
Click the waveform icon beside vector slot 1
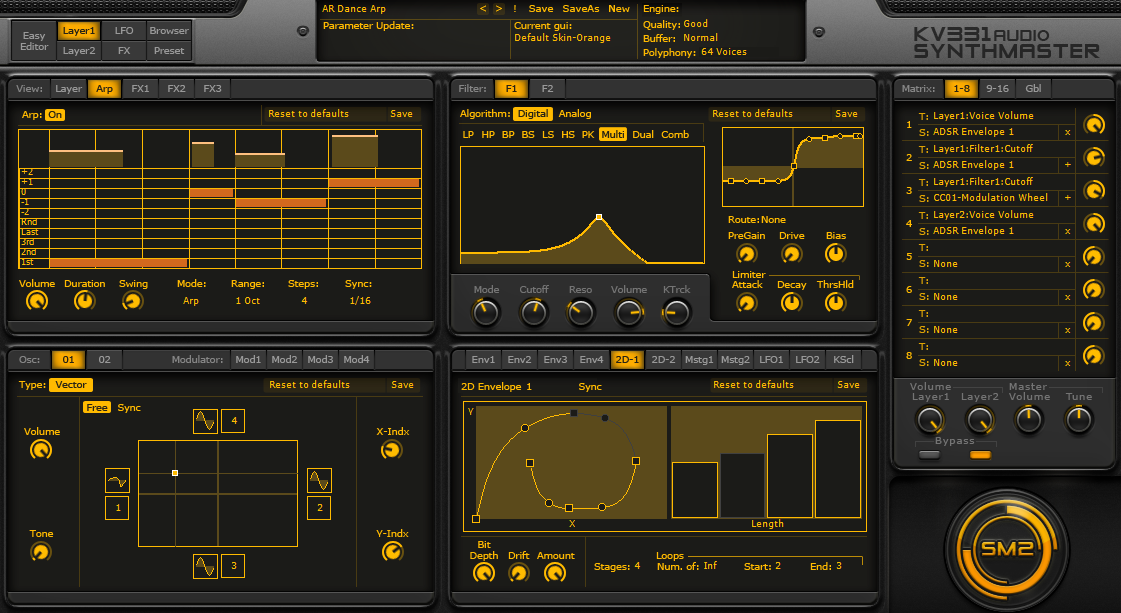point(117,481)
